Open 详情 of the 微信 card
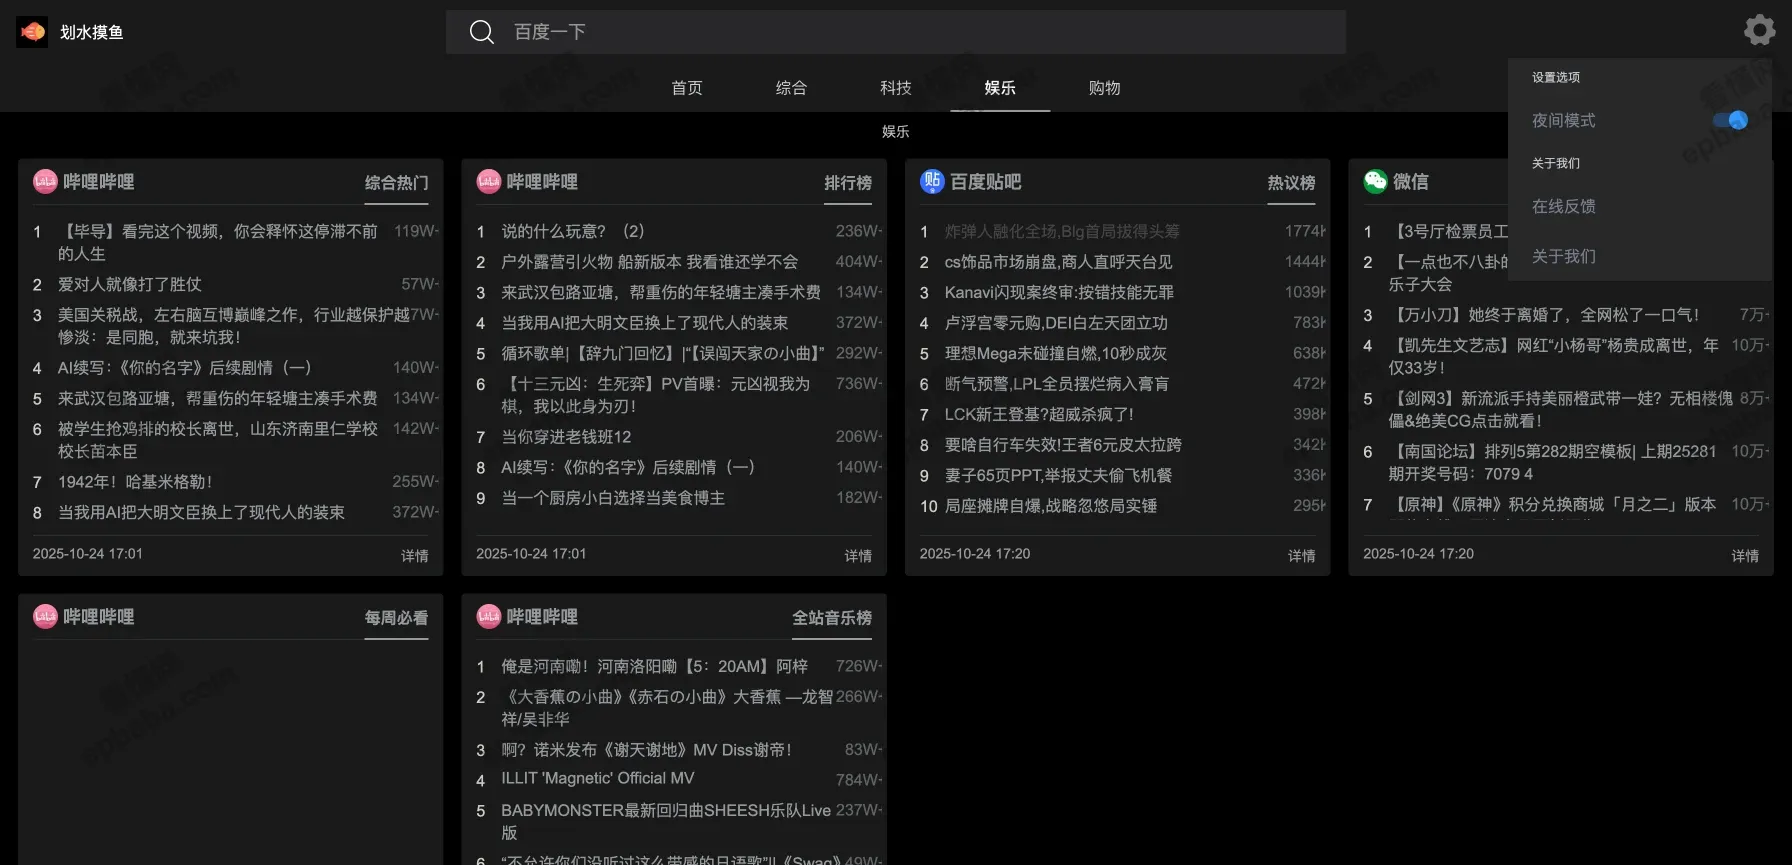 [x=1745, y=555]
